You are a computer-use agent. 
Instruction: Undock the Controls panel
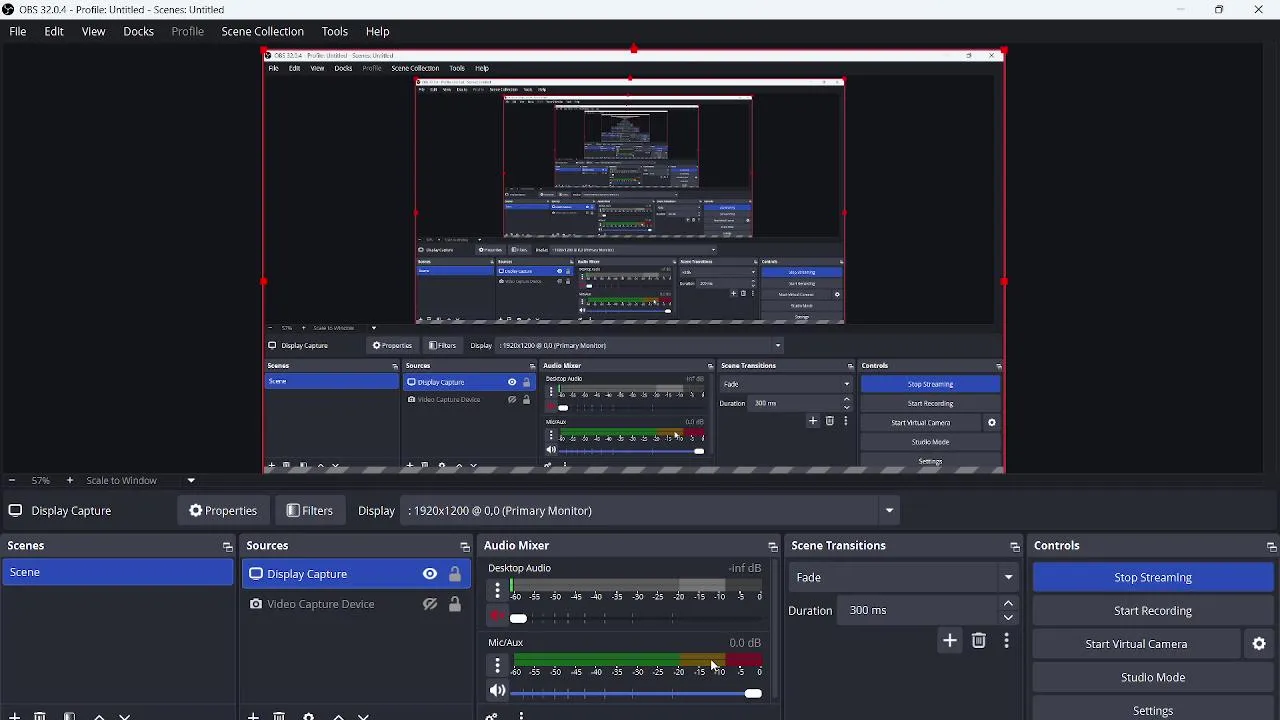tap(1271, 547)
